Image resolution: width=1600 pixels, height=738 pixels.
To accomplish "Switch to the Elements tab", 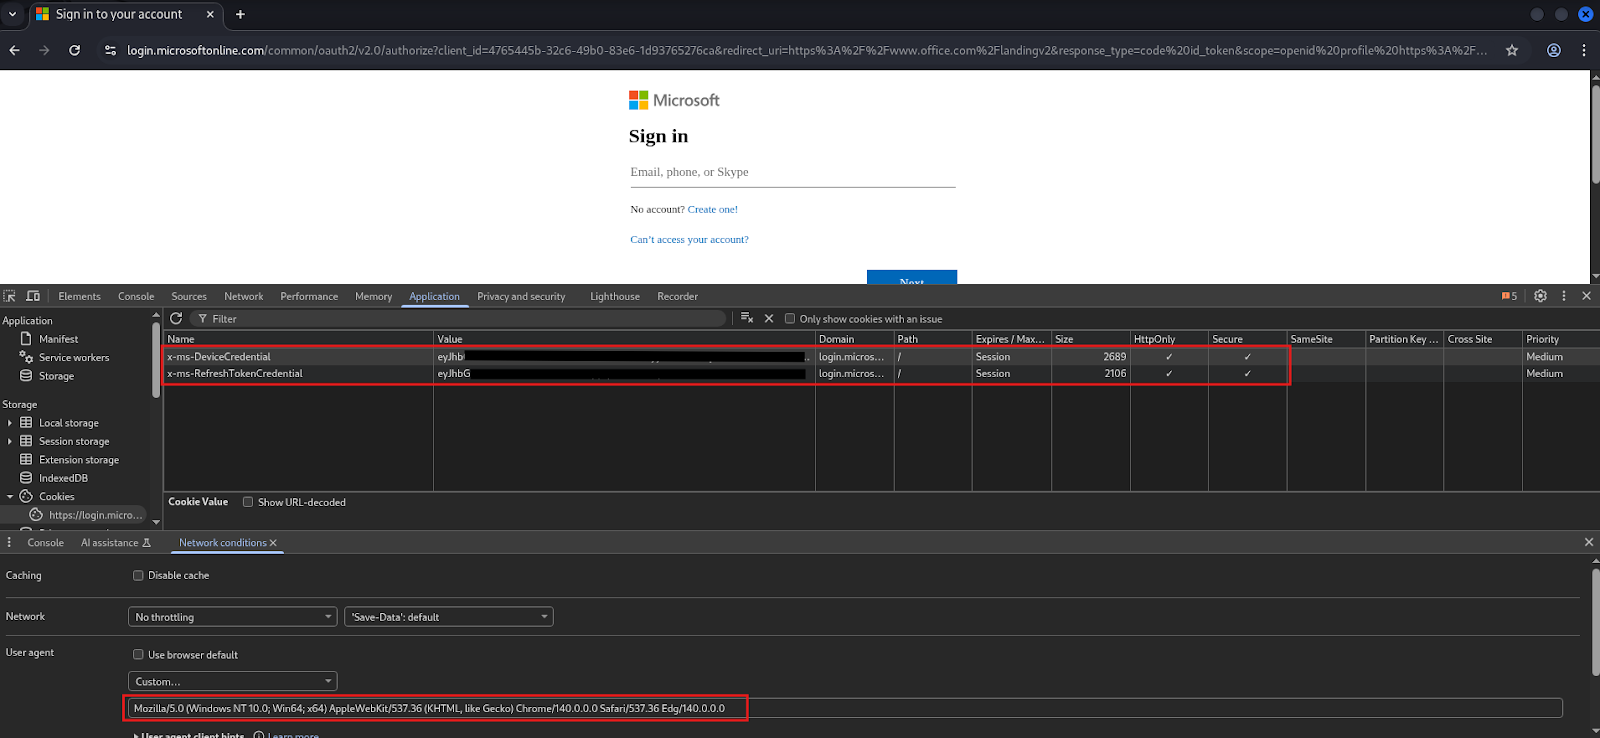I will [x=79, y=296].
